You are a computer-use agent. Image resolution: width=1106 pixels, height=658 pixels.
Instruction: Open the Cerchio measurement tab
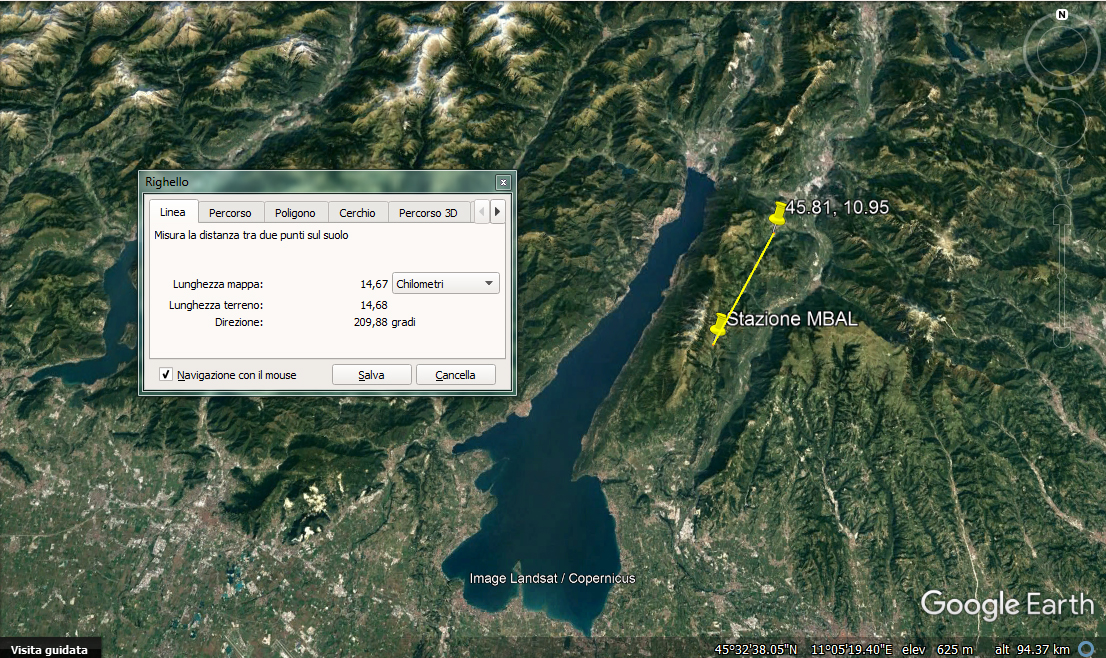click(357, 213)
